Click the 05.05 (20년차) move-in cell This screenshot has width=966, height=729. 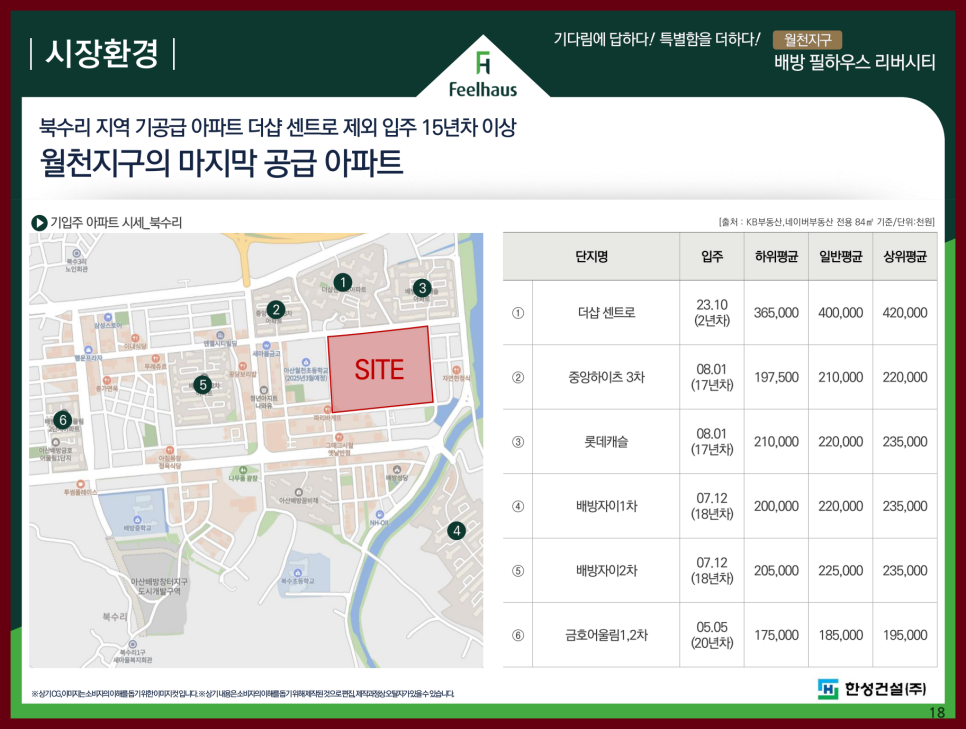712,635
